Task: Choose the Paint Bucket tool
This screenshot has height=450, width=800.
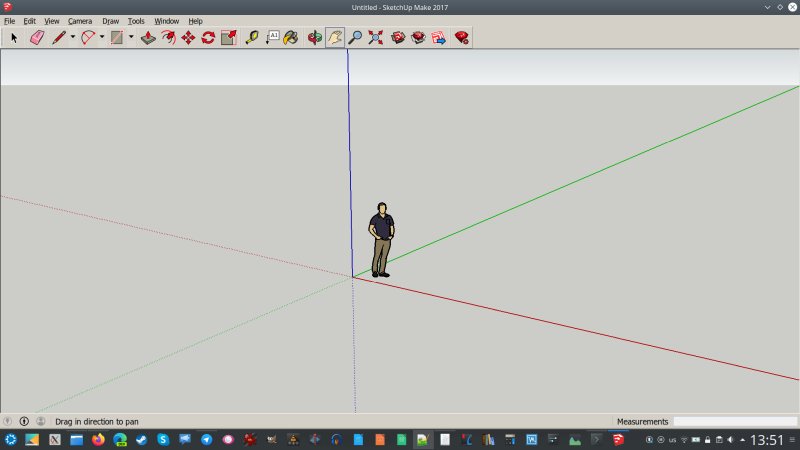Action: tap(291, 38)
